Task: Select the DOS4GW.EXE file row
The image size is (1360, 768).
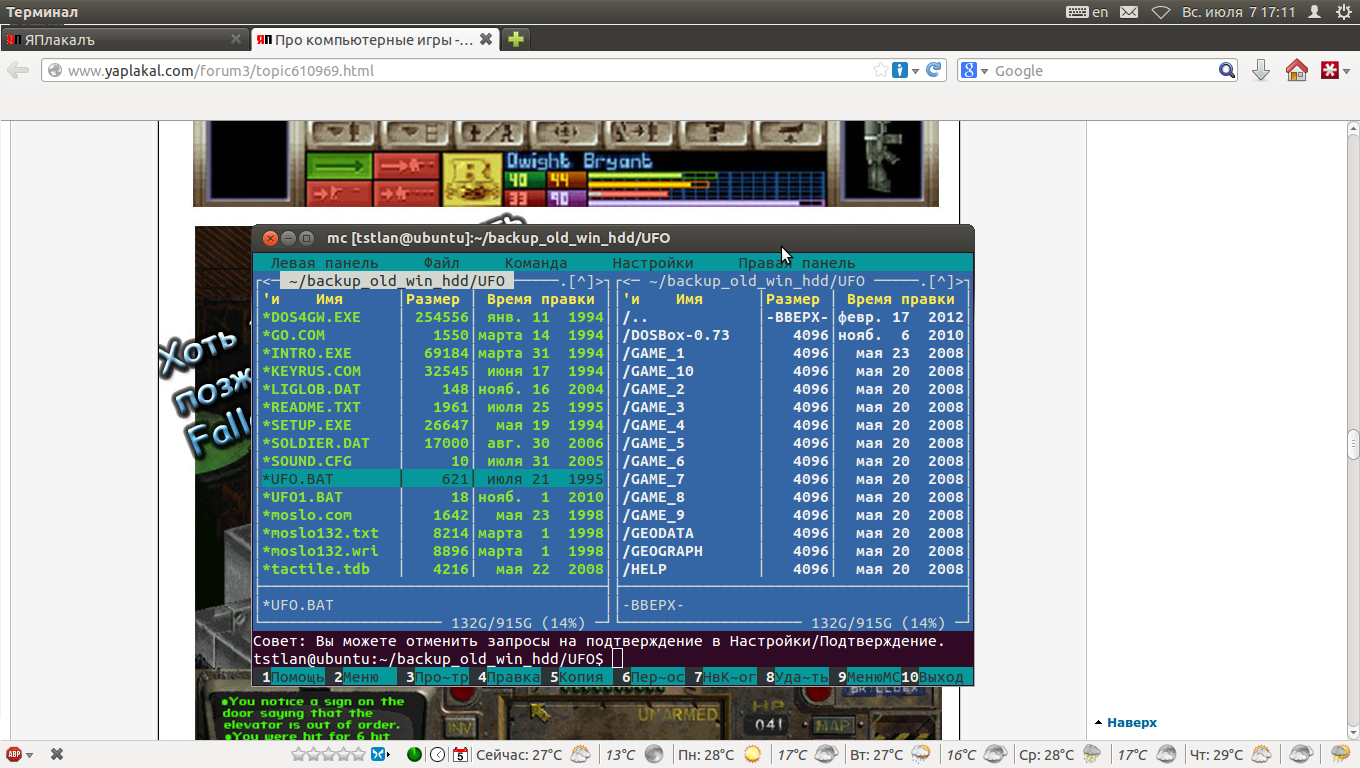Action: click(x=433, y=317)
